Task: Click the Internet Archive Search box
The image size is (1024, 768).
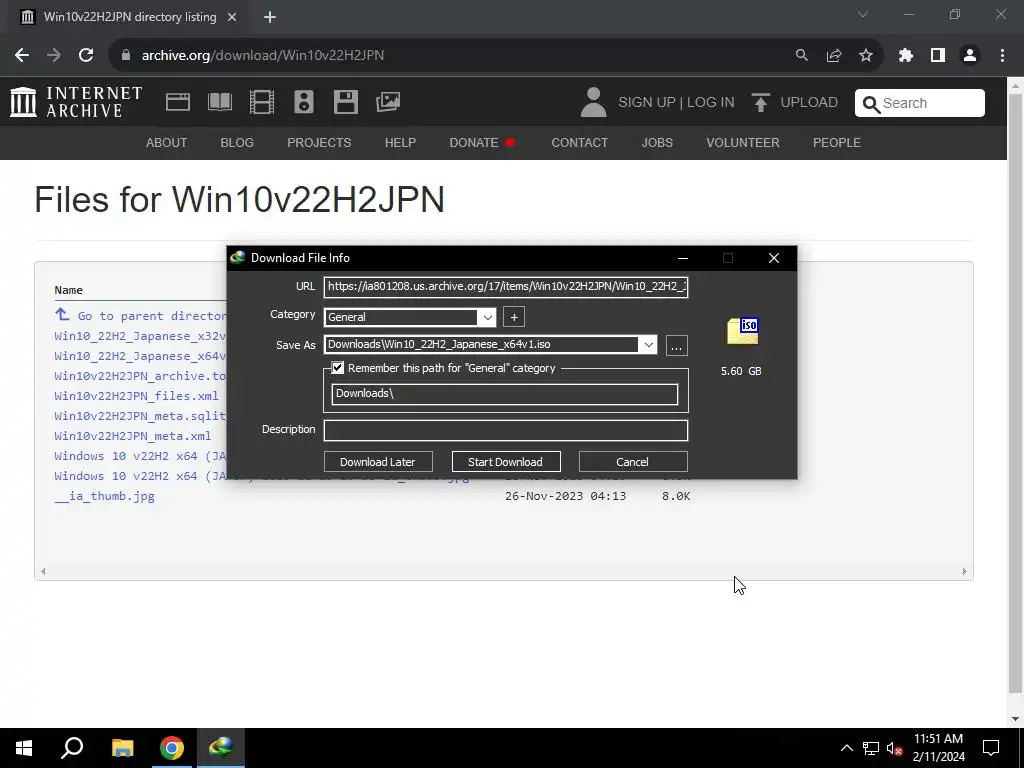Action: click(x=920, y=103)
